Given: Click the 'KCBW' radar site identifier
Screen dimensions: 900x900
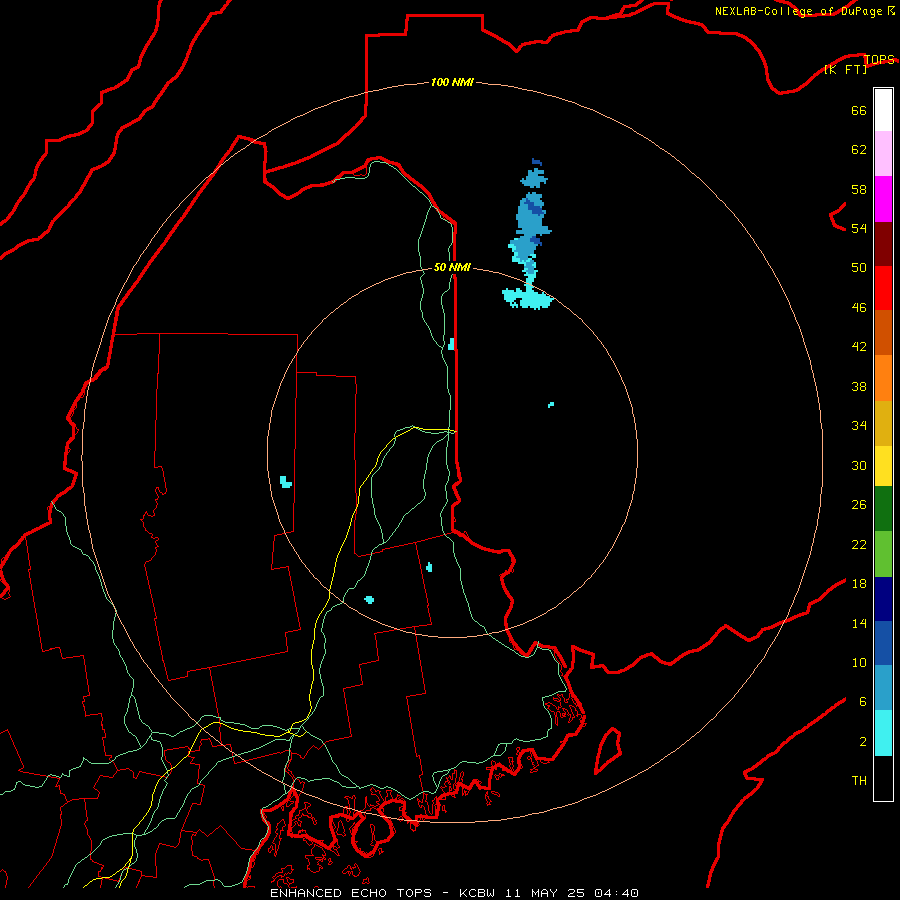Looking at the screenshot, I should pos(479,893).
